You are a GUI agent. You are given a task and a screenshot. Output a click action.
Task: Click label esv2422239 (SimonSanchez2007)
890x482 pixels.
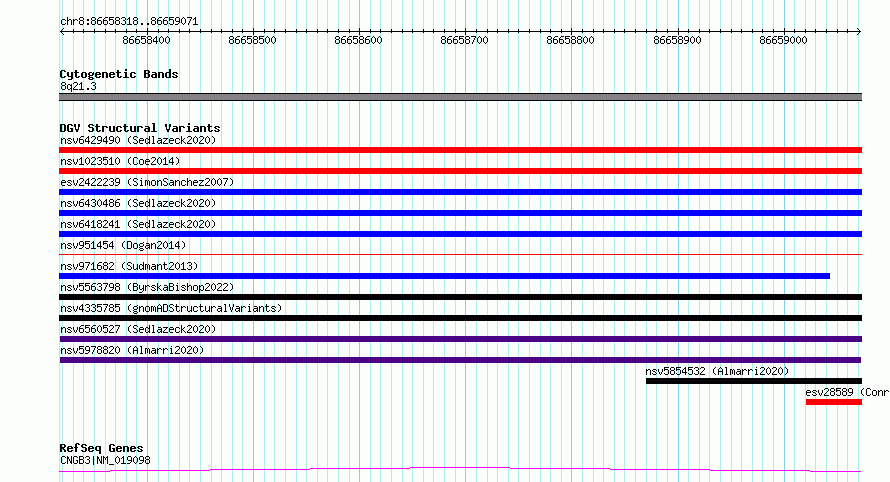147,182
